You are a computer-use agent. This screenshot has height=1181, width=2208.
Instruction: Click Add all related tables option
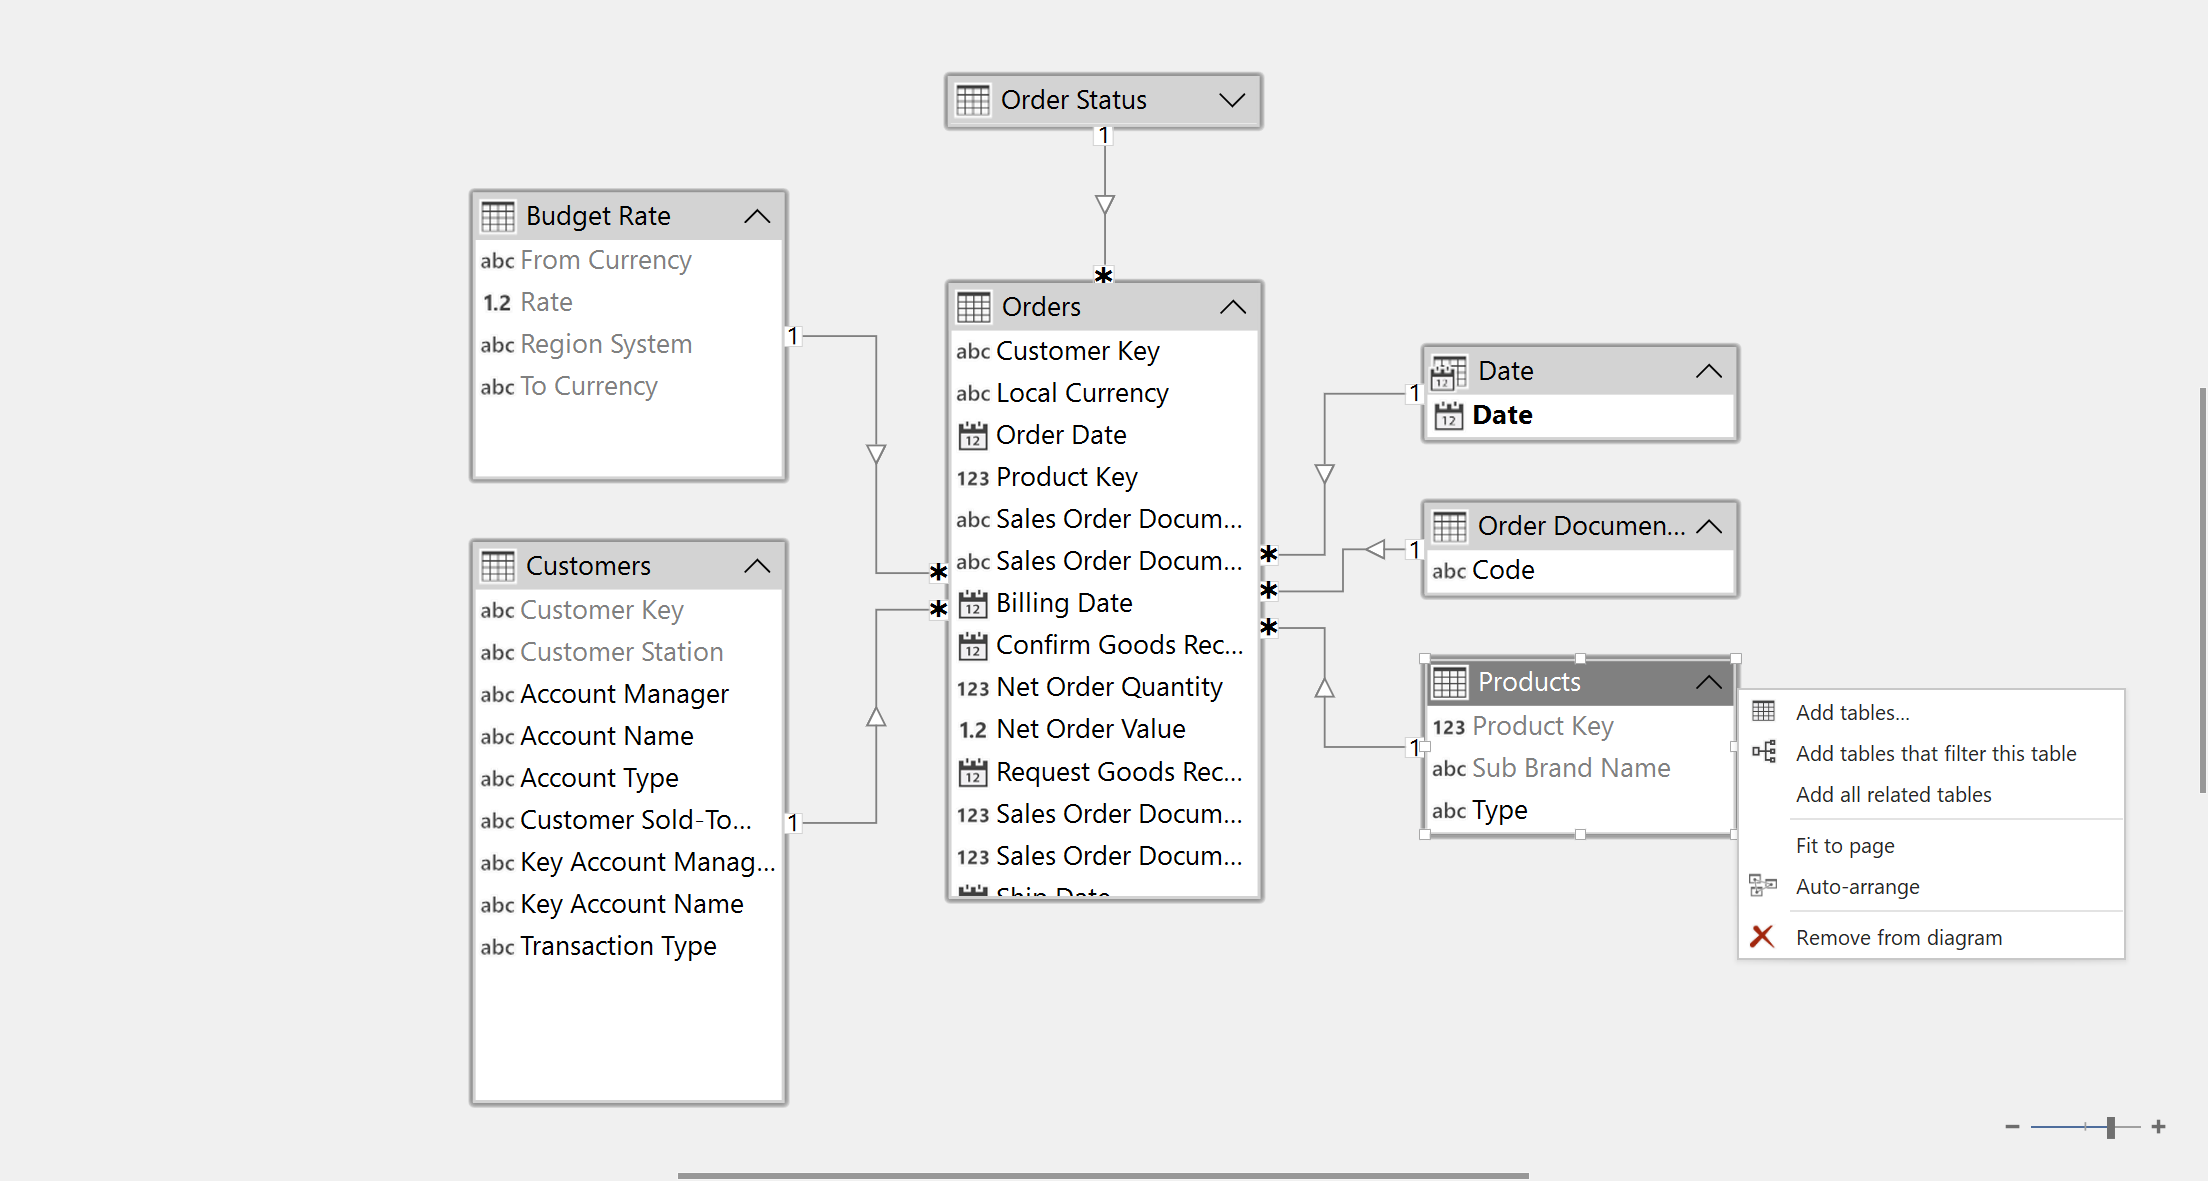tap(1893, 794)
